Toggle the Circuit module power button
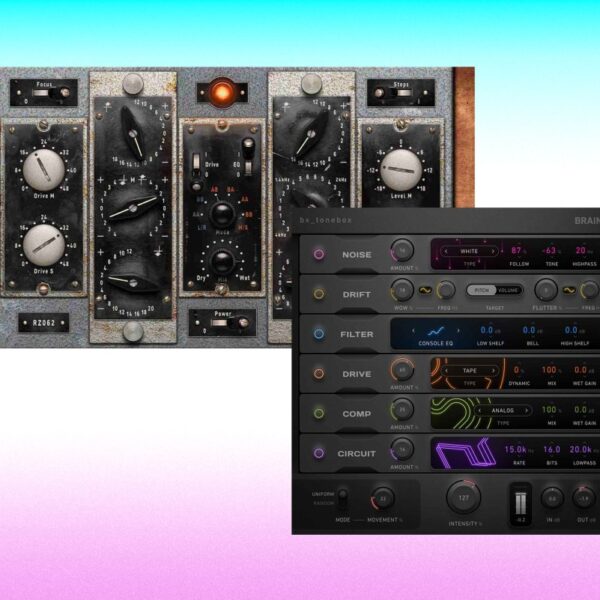 319,453
